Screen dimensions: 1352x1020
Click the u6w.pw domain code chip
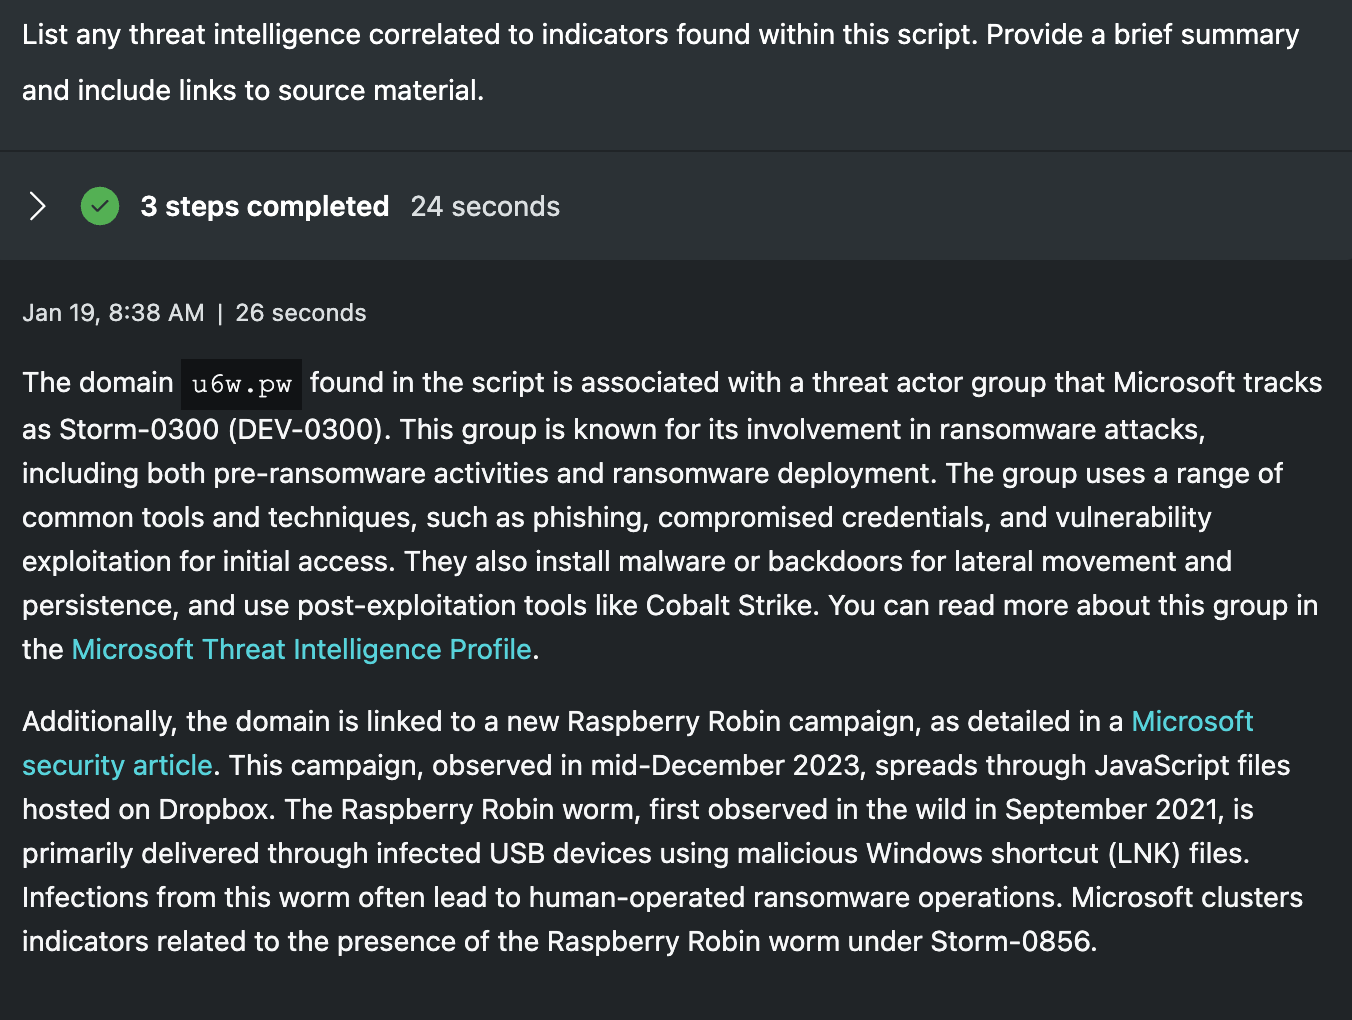click(241, 384)
